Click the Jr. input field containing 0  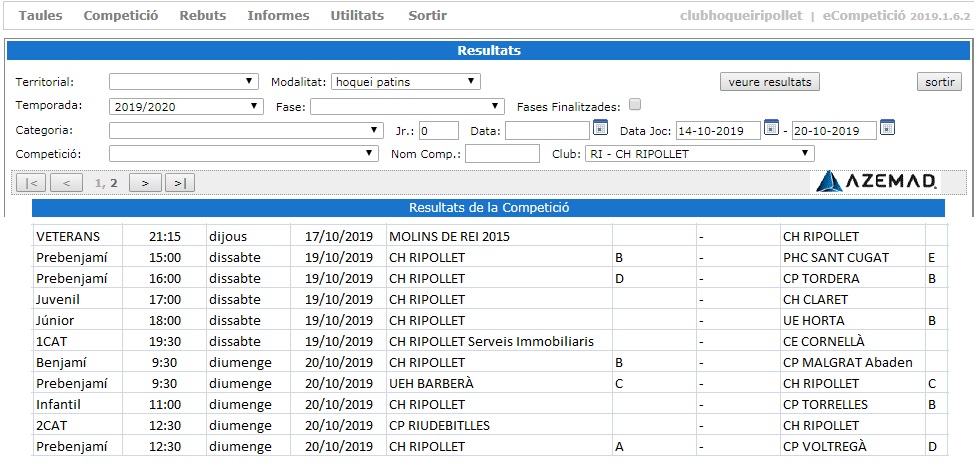[x=439, y=130]
